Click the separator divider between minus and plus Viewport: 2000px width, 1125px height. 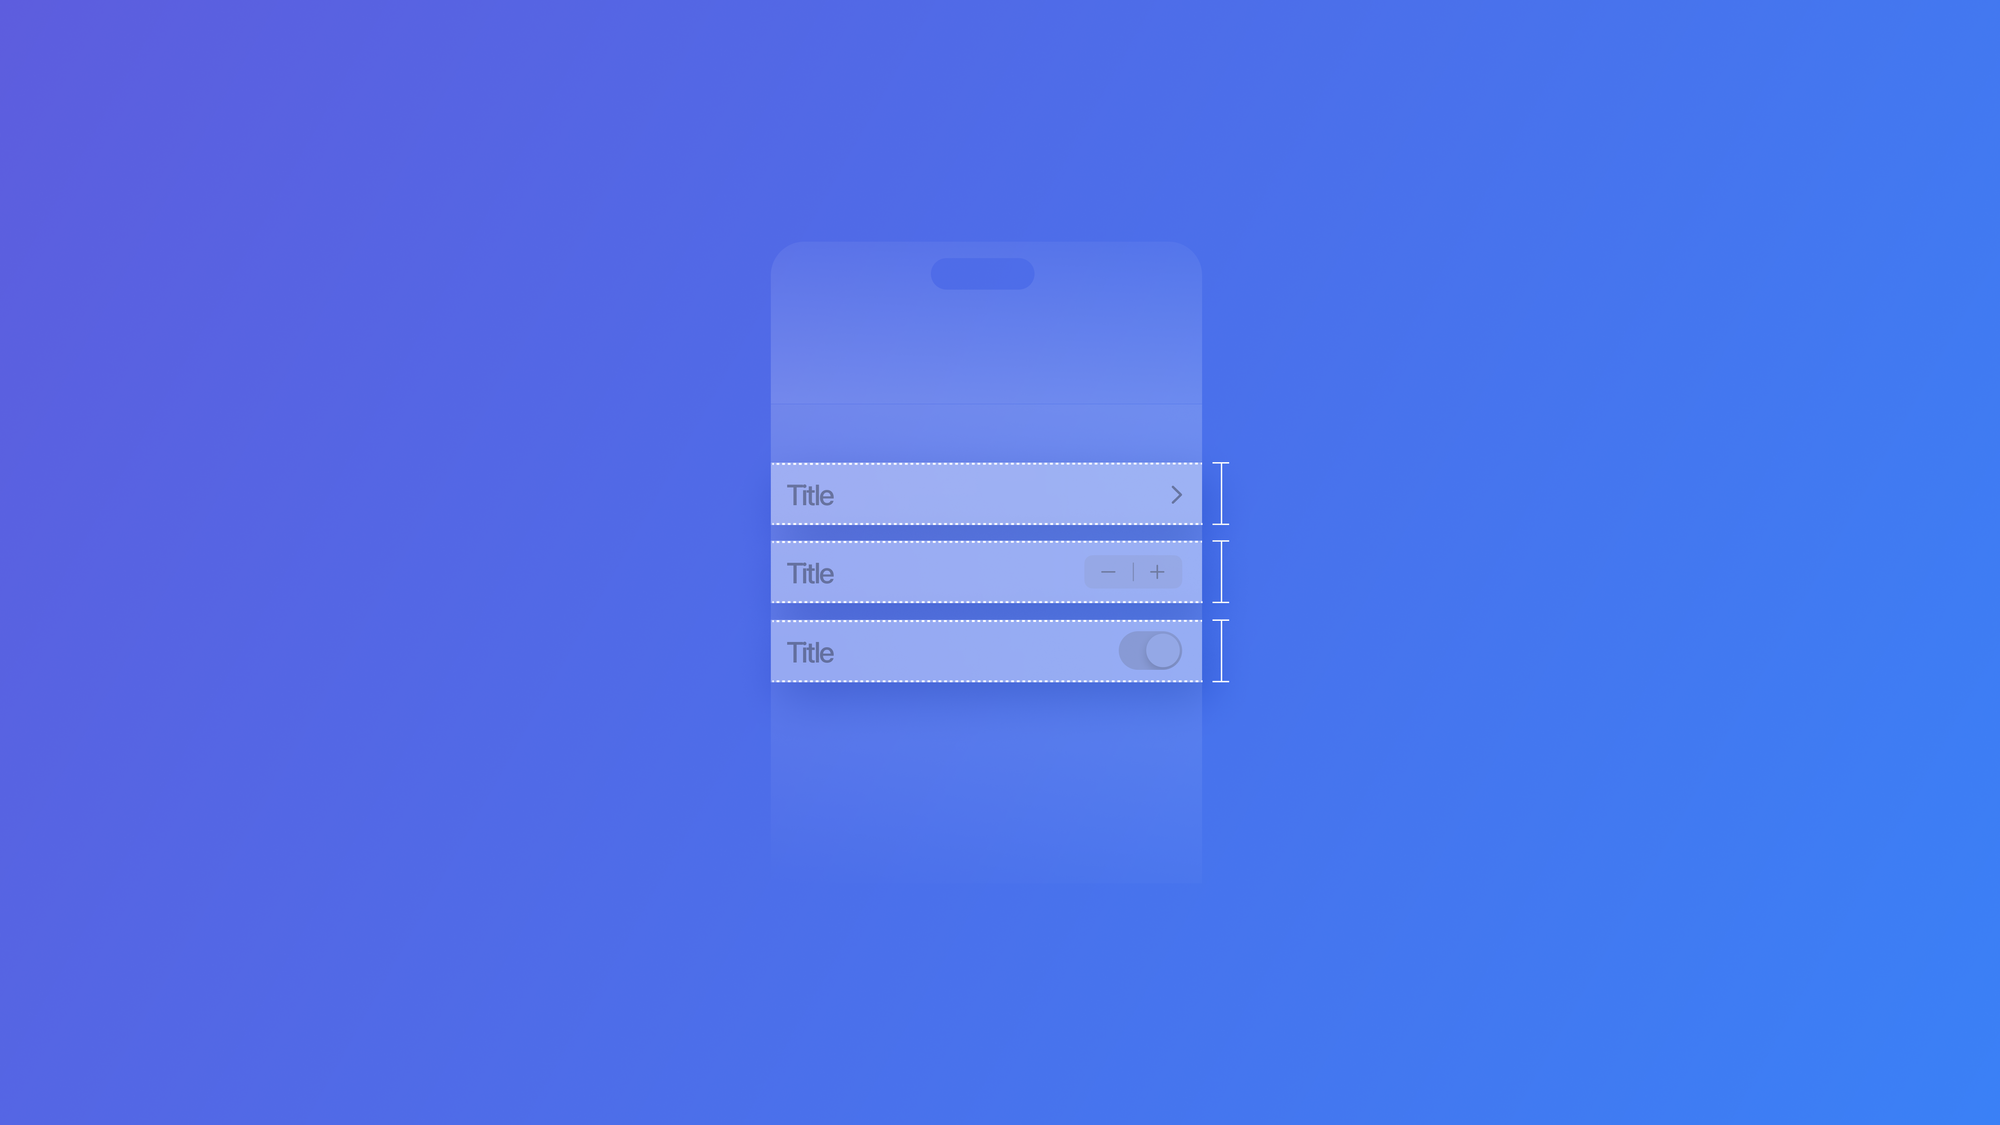(x=1133, y=571)
